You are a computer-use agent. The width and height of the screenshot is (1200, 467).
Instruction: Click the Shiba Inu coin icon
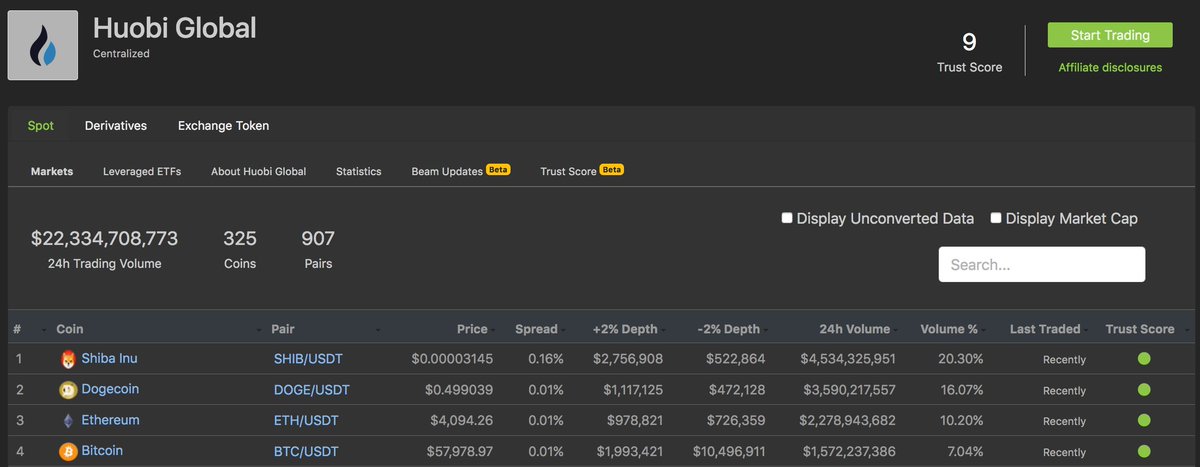(x=68, y=359)
